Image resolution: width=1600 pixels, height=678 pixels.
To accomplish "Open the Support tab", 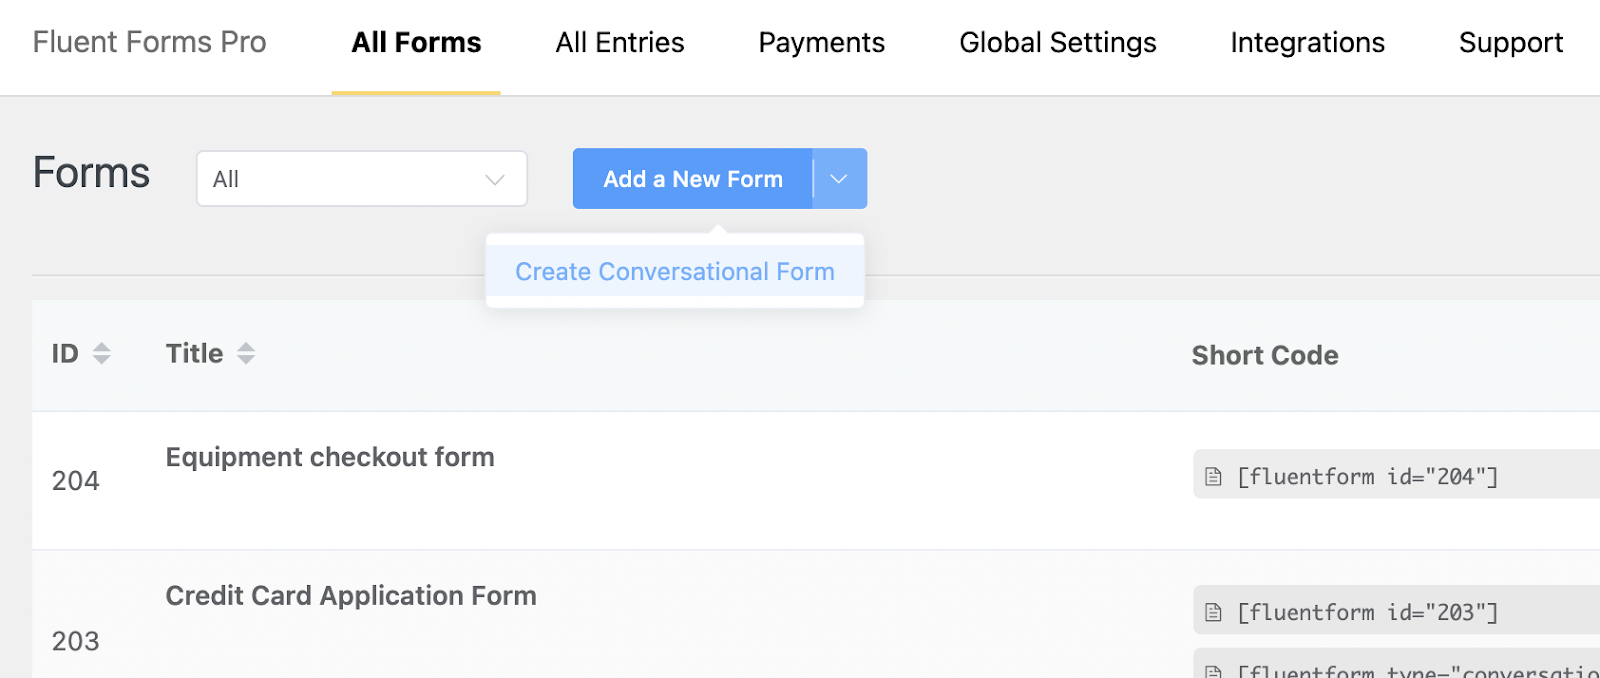I will 1510,43.
